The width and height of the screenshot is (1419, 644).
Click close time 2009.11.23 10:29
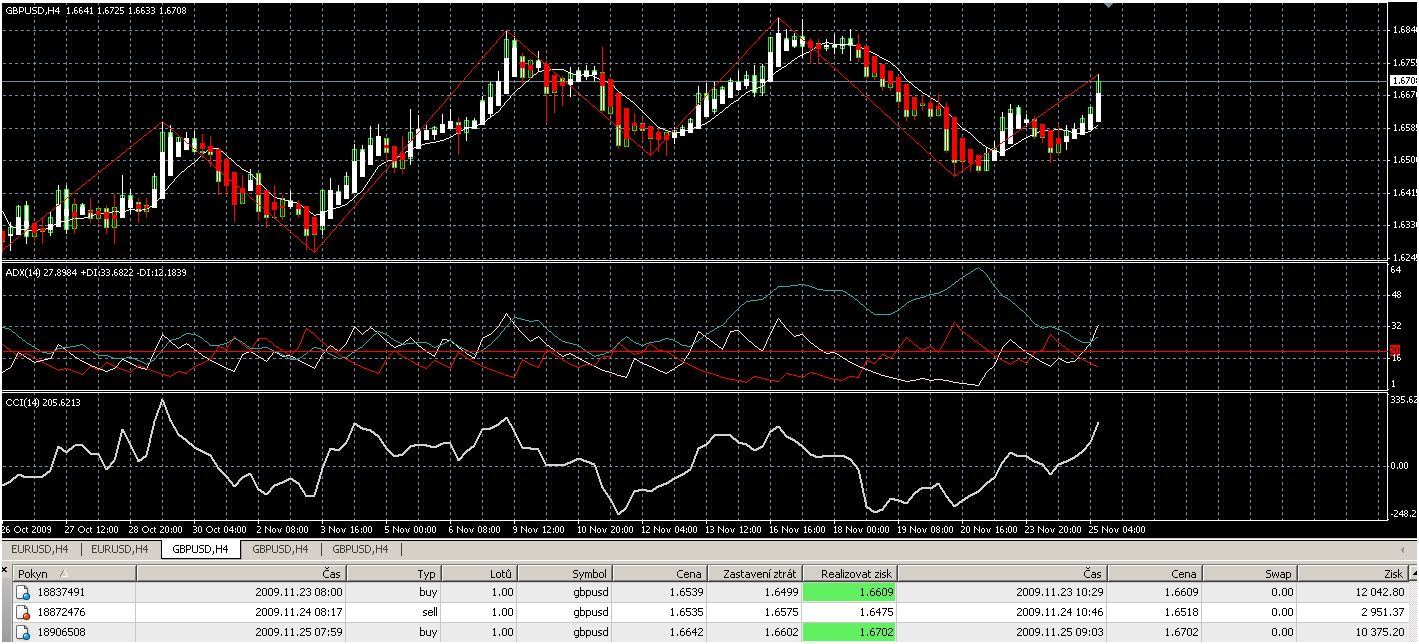[x=1060, y=592]
